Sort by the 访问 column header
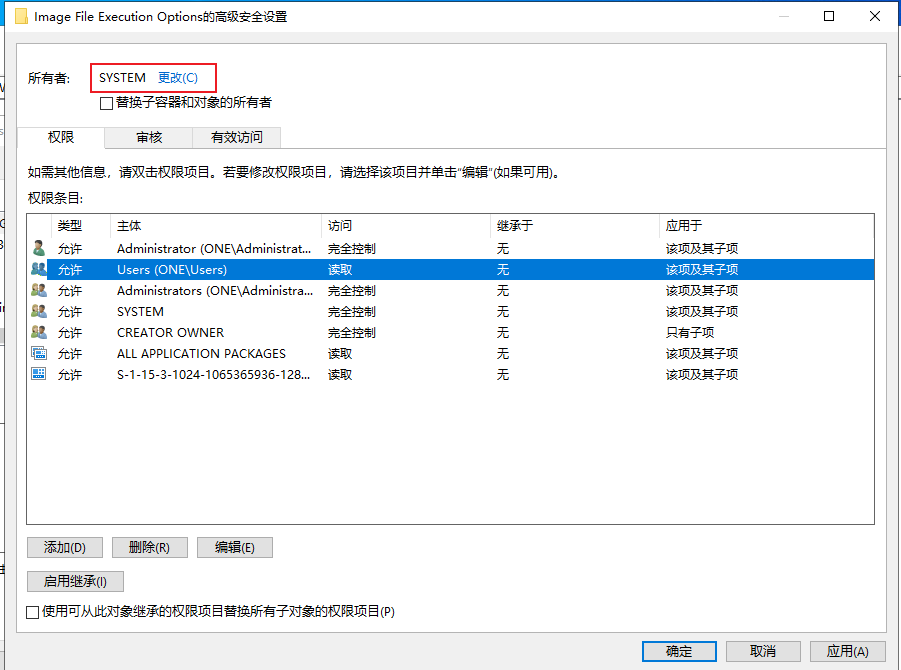 (x=406, y=226)
